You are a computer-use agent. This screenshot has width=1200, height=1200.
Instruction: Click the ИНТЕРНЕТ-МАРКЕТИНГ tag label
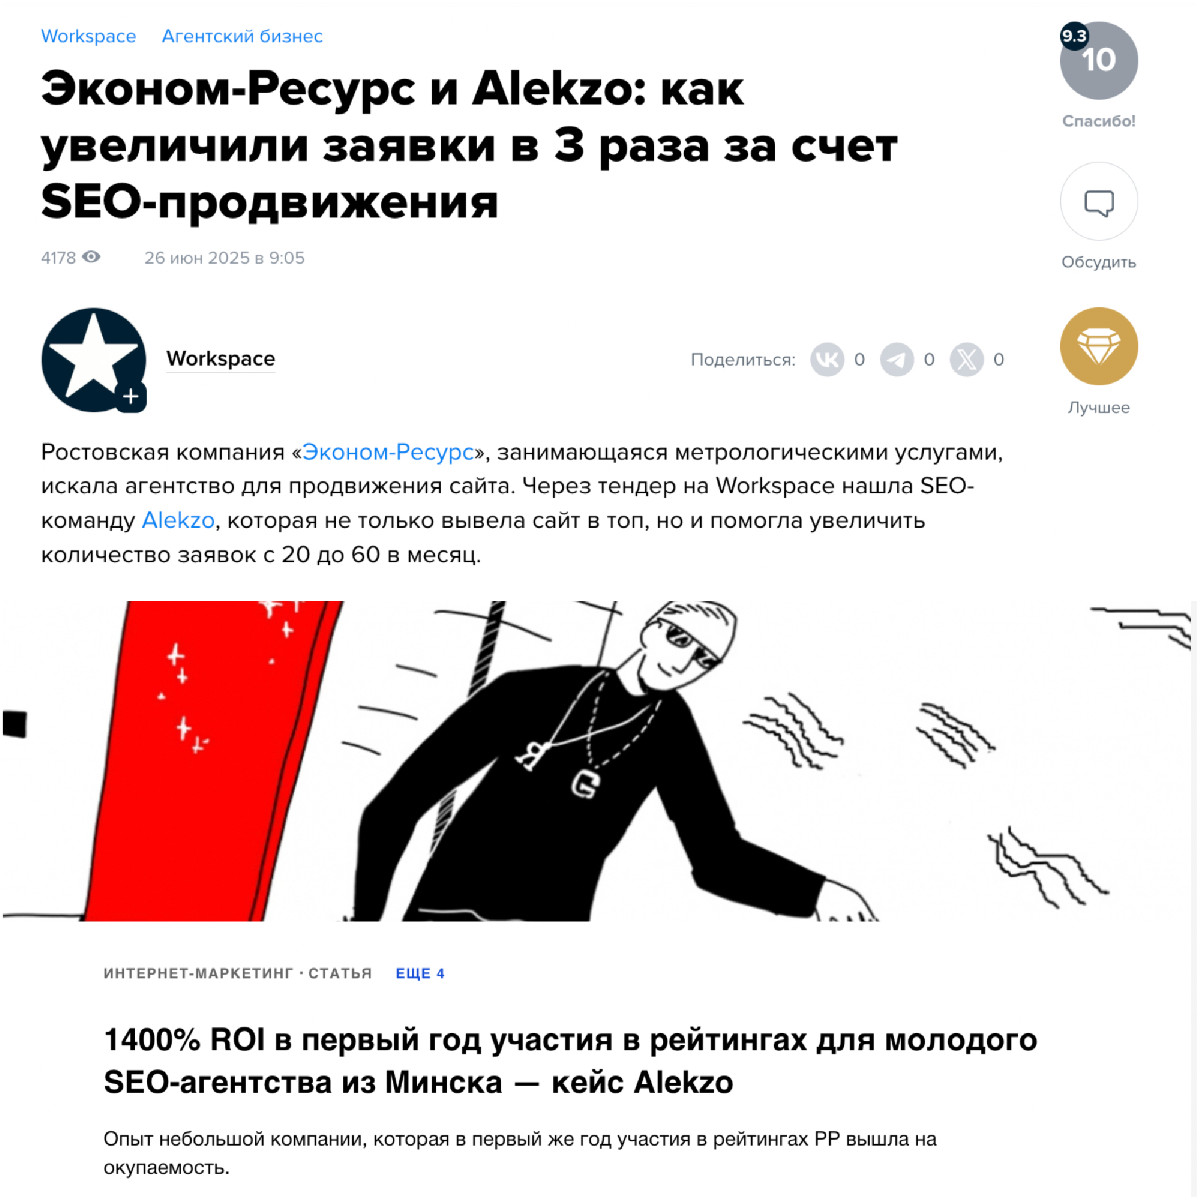tap(199, 973)
